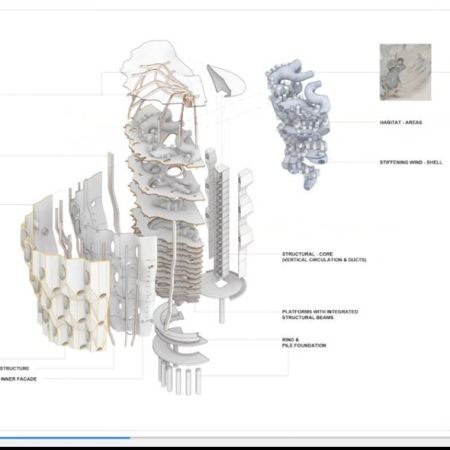
Task: Click the STRUCTURAL - CORE label
Action: tap(307, 254)
